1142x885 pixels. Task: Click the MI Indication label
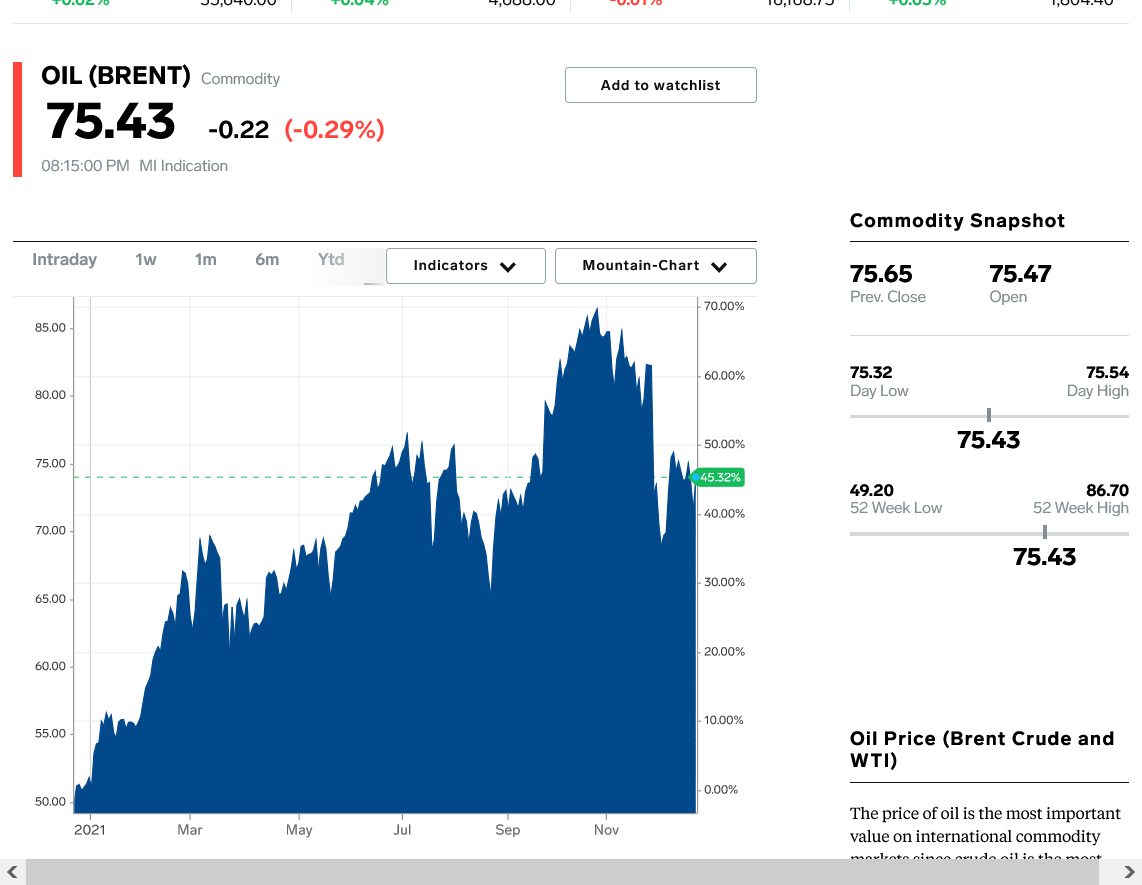[x=184, y=166]
